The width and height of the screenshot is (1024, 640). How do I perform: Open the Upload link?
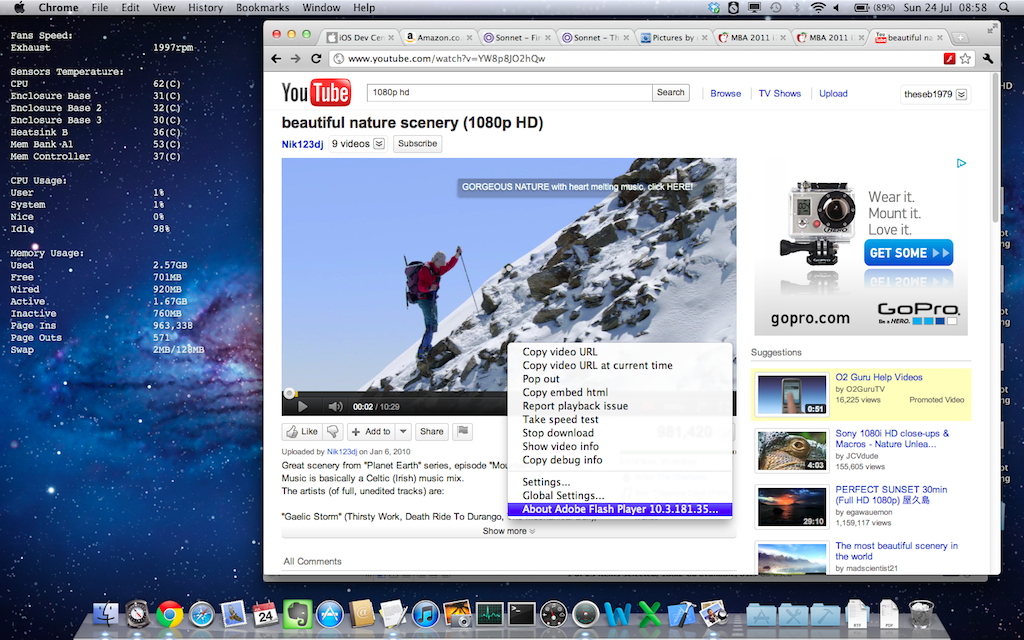click(x=833, y=93)
